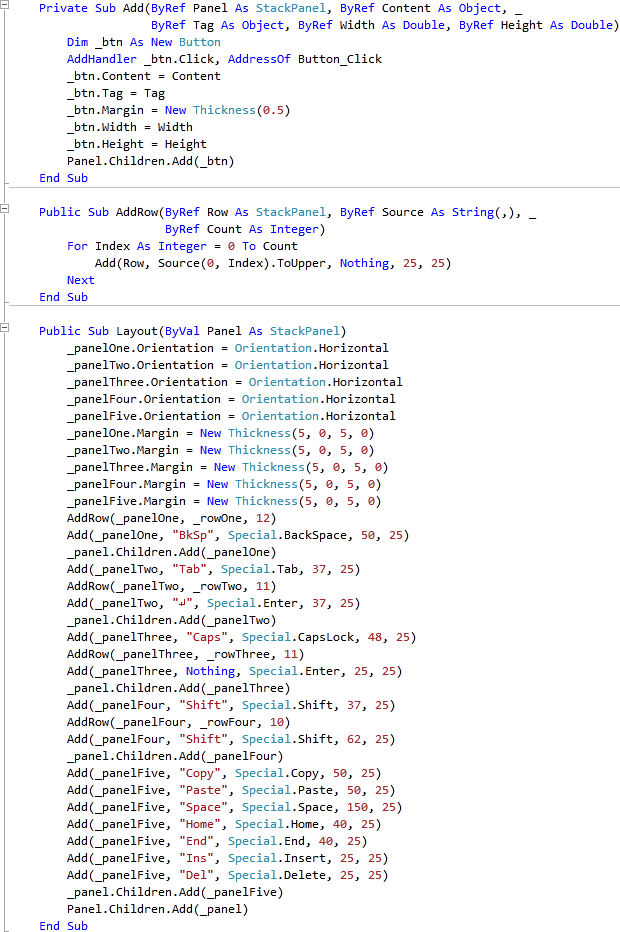
Task: Click 'ByRef Count As Integer' parameter text
Action: [242, 229]
